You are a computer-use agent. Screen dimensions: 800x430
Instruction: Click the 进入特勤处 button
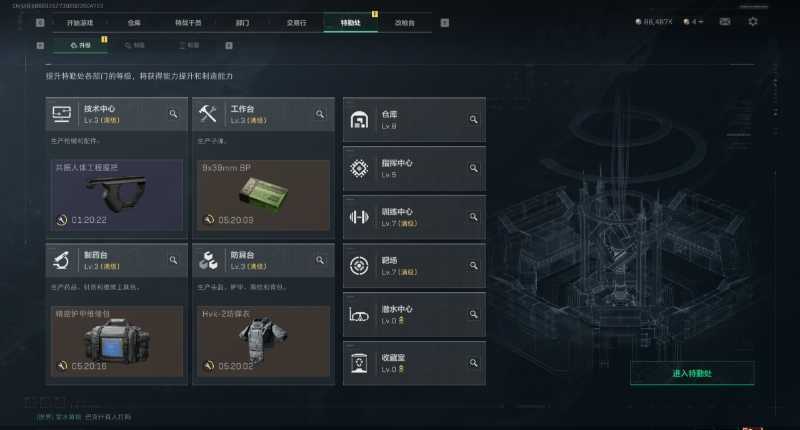692,373
